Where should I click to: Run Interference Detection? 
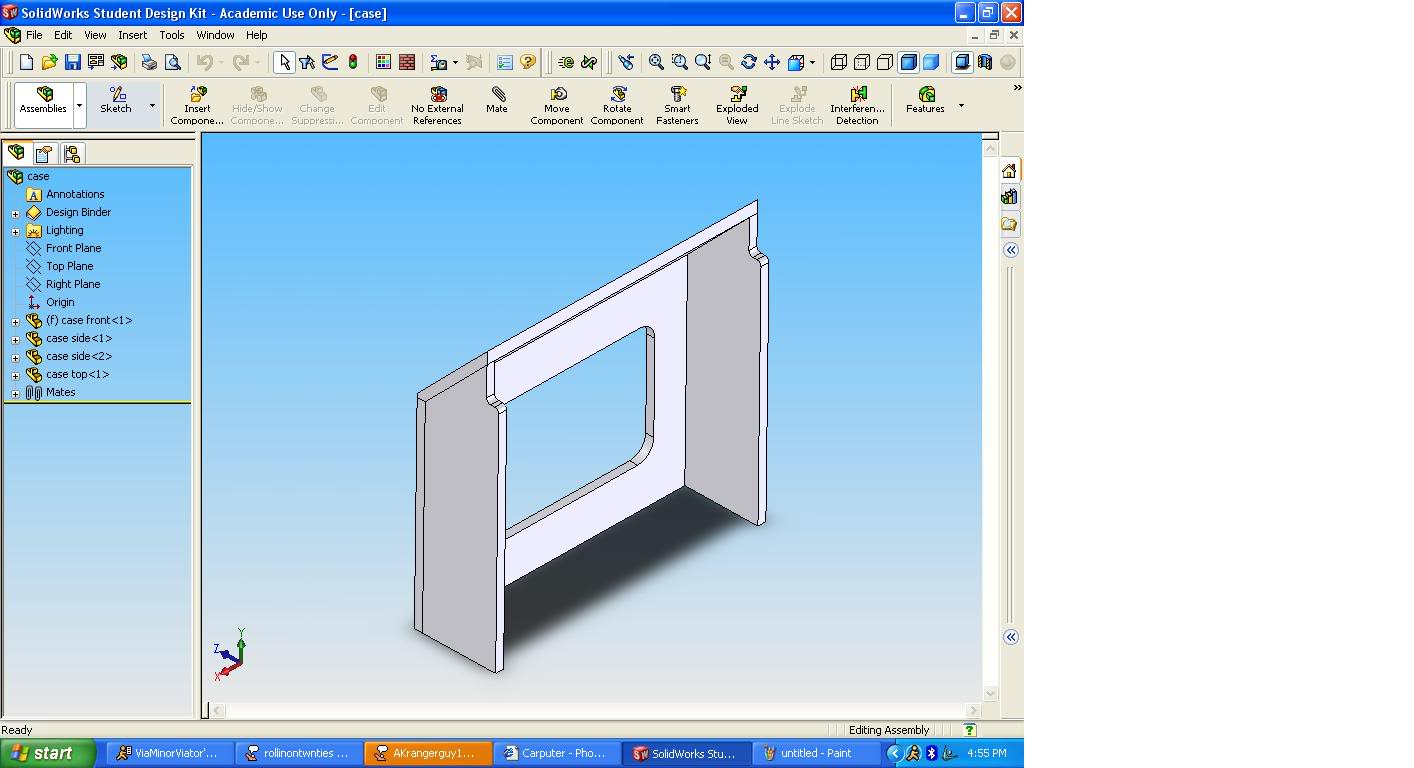click(857, 104)
